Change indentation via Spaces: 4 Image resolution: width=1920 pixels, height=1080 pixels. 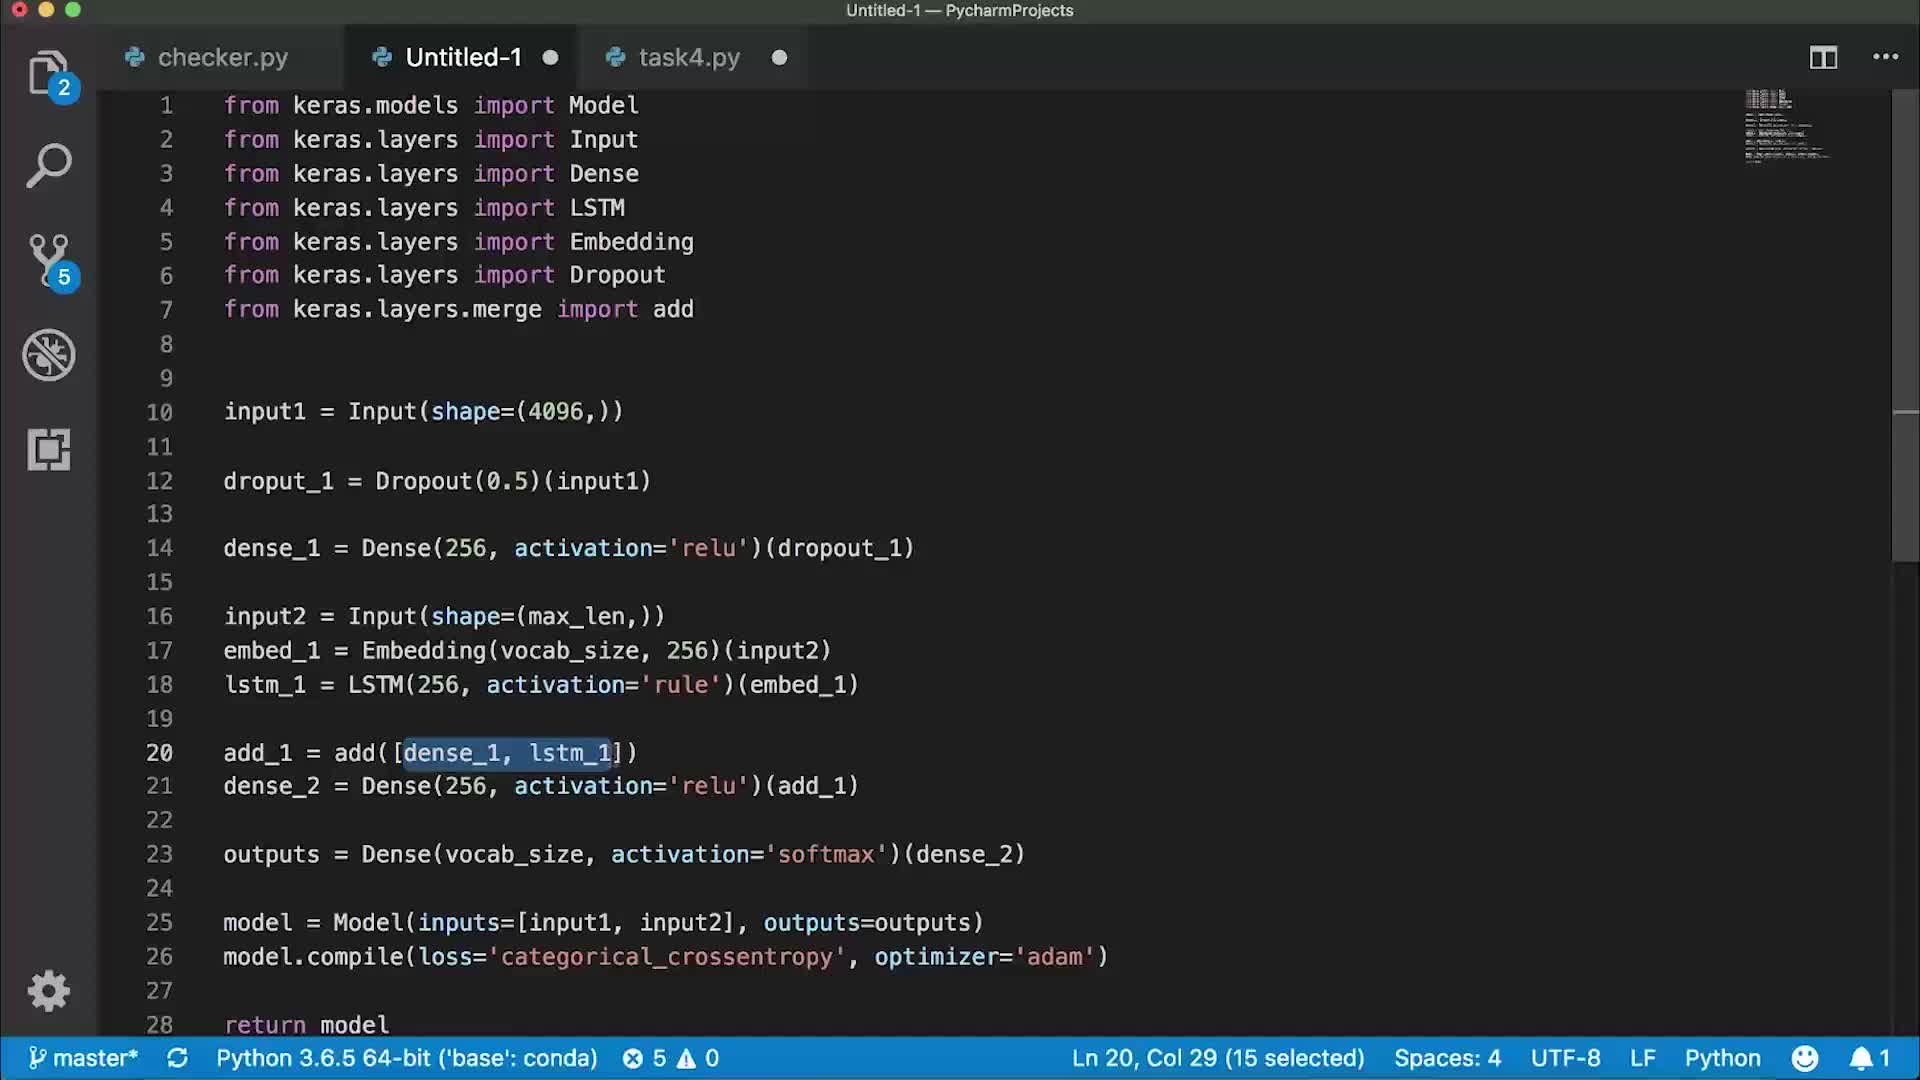(x=1447, y=1058)
